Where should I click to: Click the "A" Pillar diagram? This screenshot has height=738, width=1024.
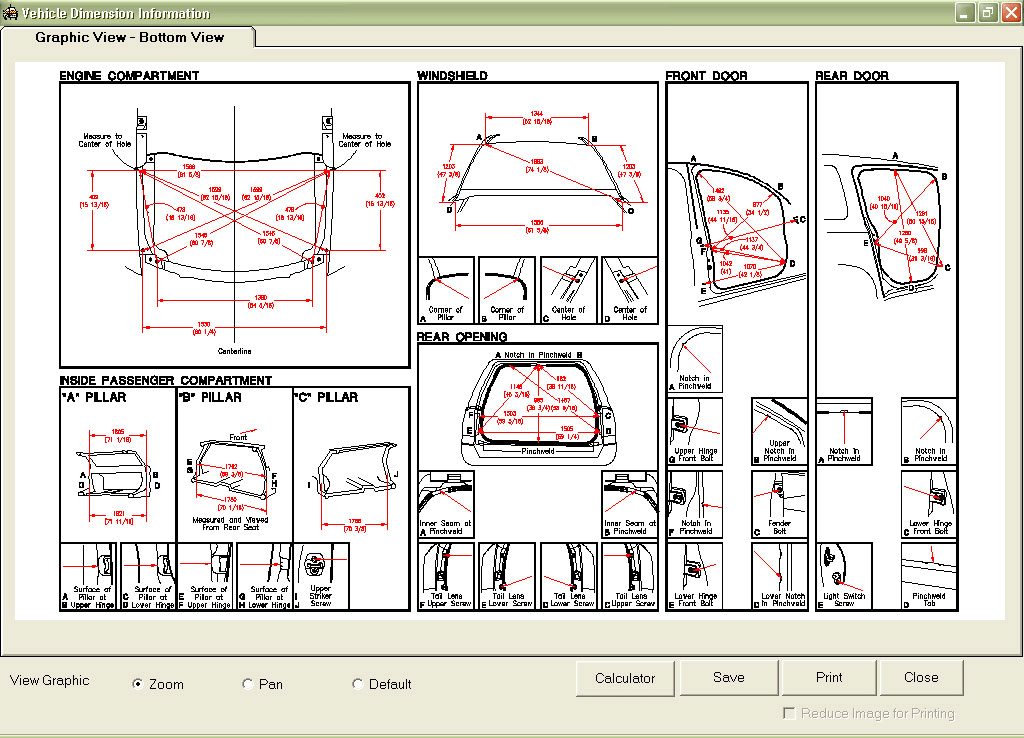click(x=118, y=465)
